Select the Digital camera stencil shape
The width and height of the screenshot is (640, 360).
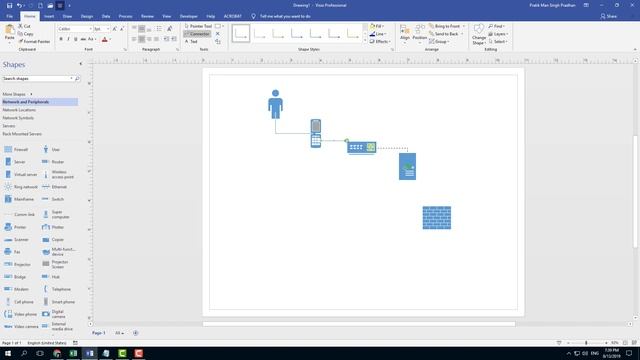(54, 314)
